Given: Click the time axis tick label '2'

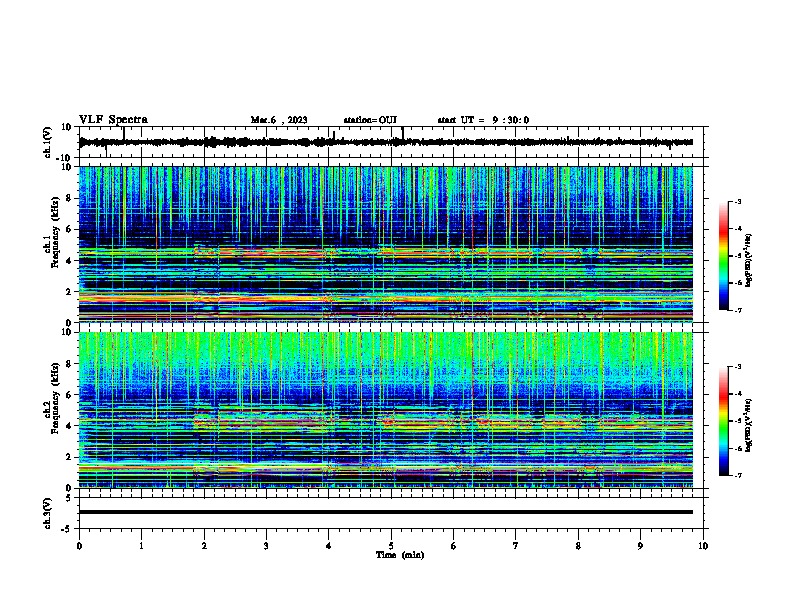Looking at the screenshot, I should (x=204, y=546).
